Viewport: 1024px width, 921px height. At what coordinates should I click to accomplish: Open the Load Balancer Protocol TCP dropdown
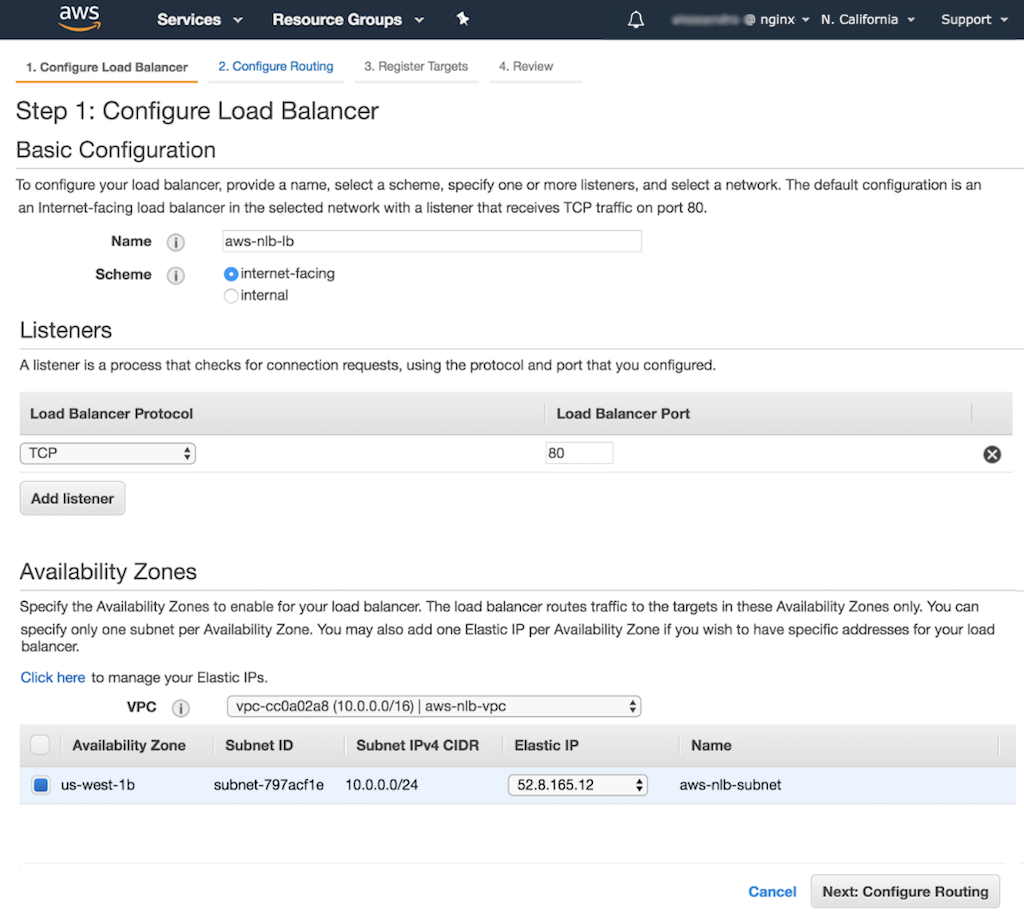click(x=108, y=453)
